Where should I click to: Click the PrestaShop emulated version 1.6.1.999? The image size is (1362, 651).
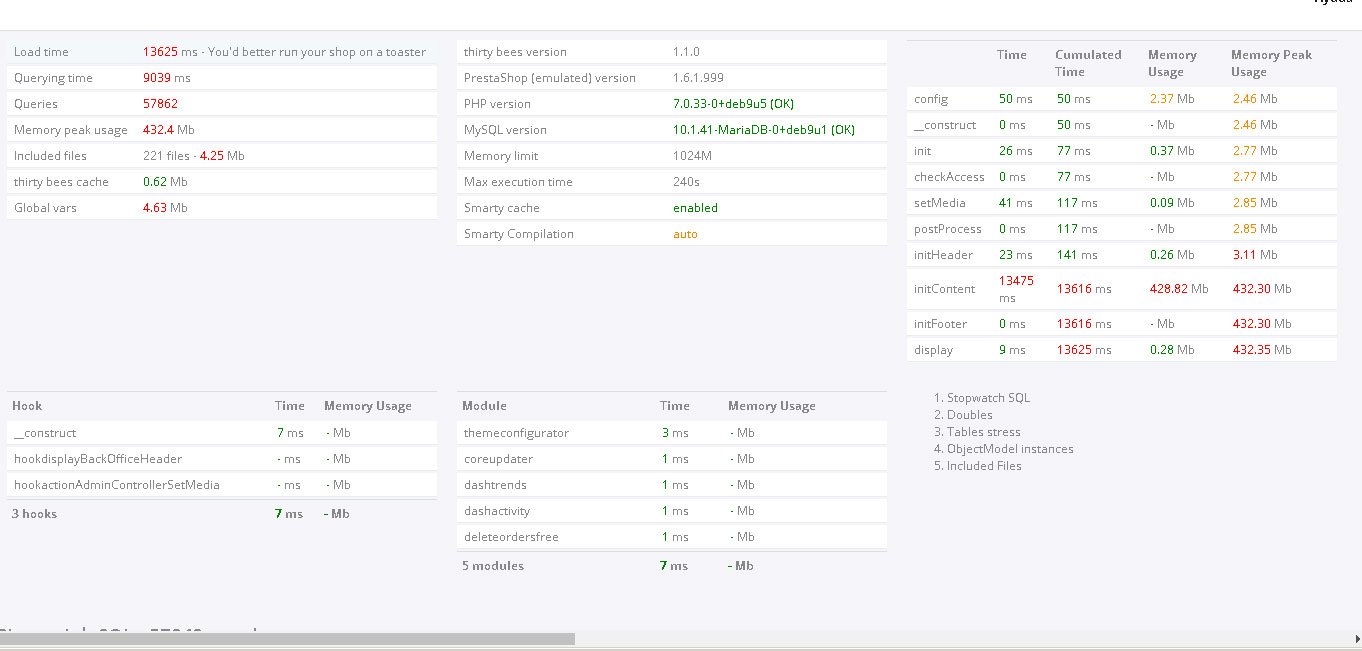click(x=698, y=78)
